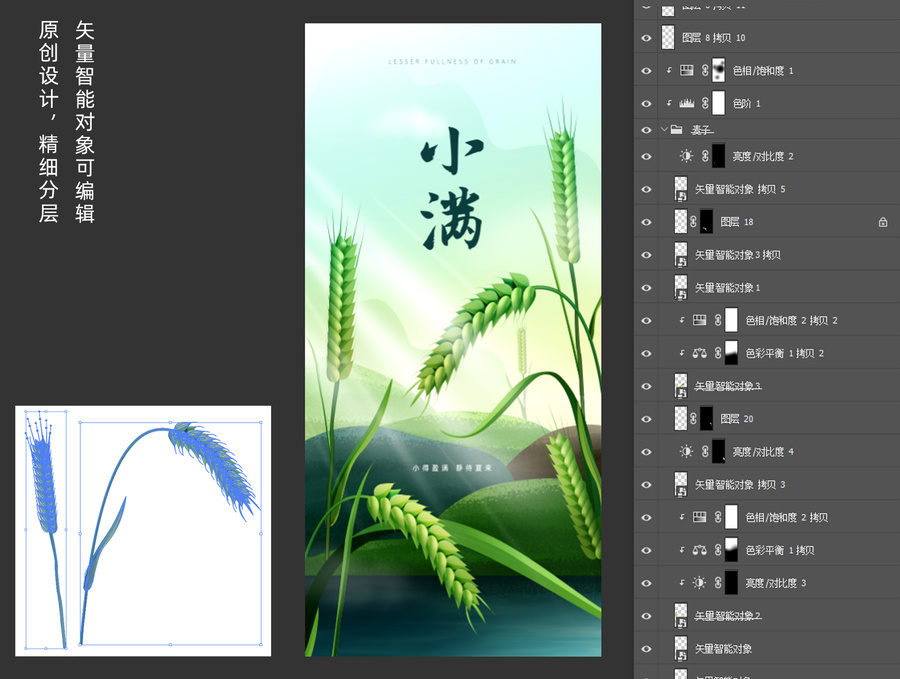
Task: Click clipping arrow of 色相/饱和度 1
Action: tap(669, 71)
